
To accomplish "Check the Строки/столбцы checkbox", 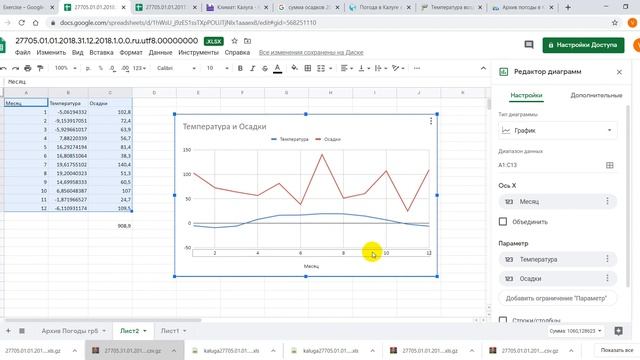I will pos(503,320).
